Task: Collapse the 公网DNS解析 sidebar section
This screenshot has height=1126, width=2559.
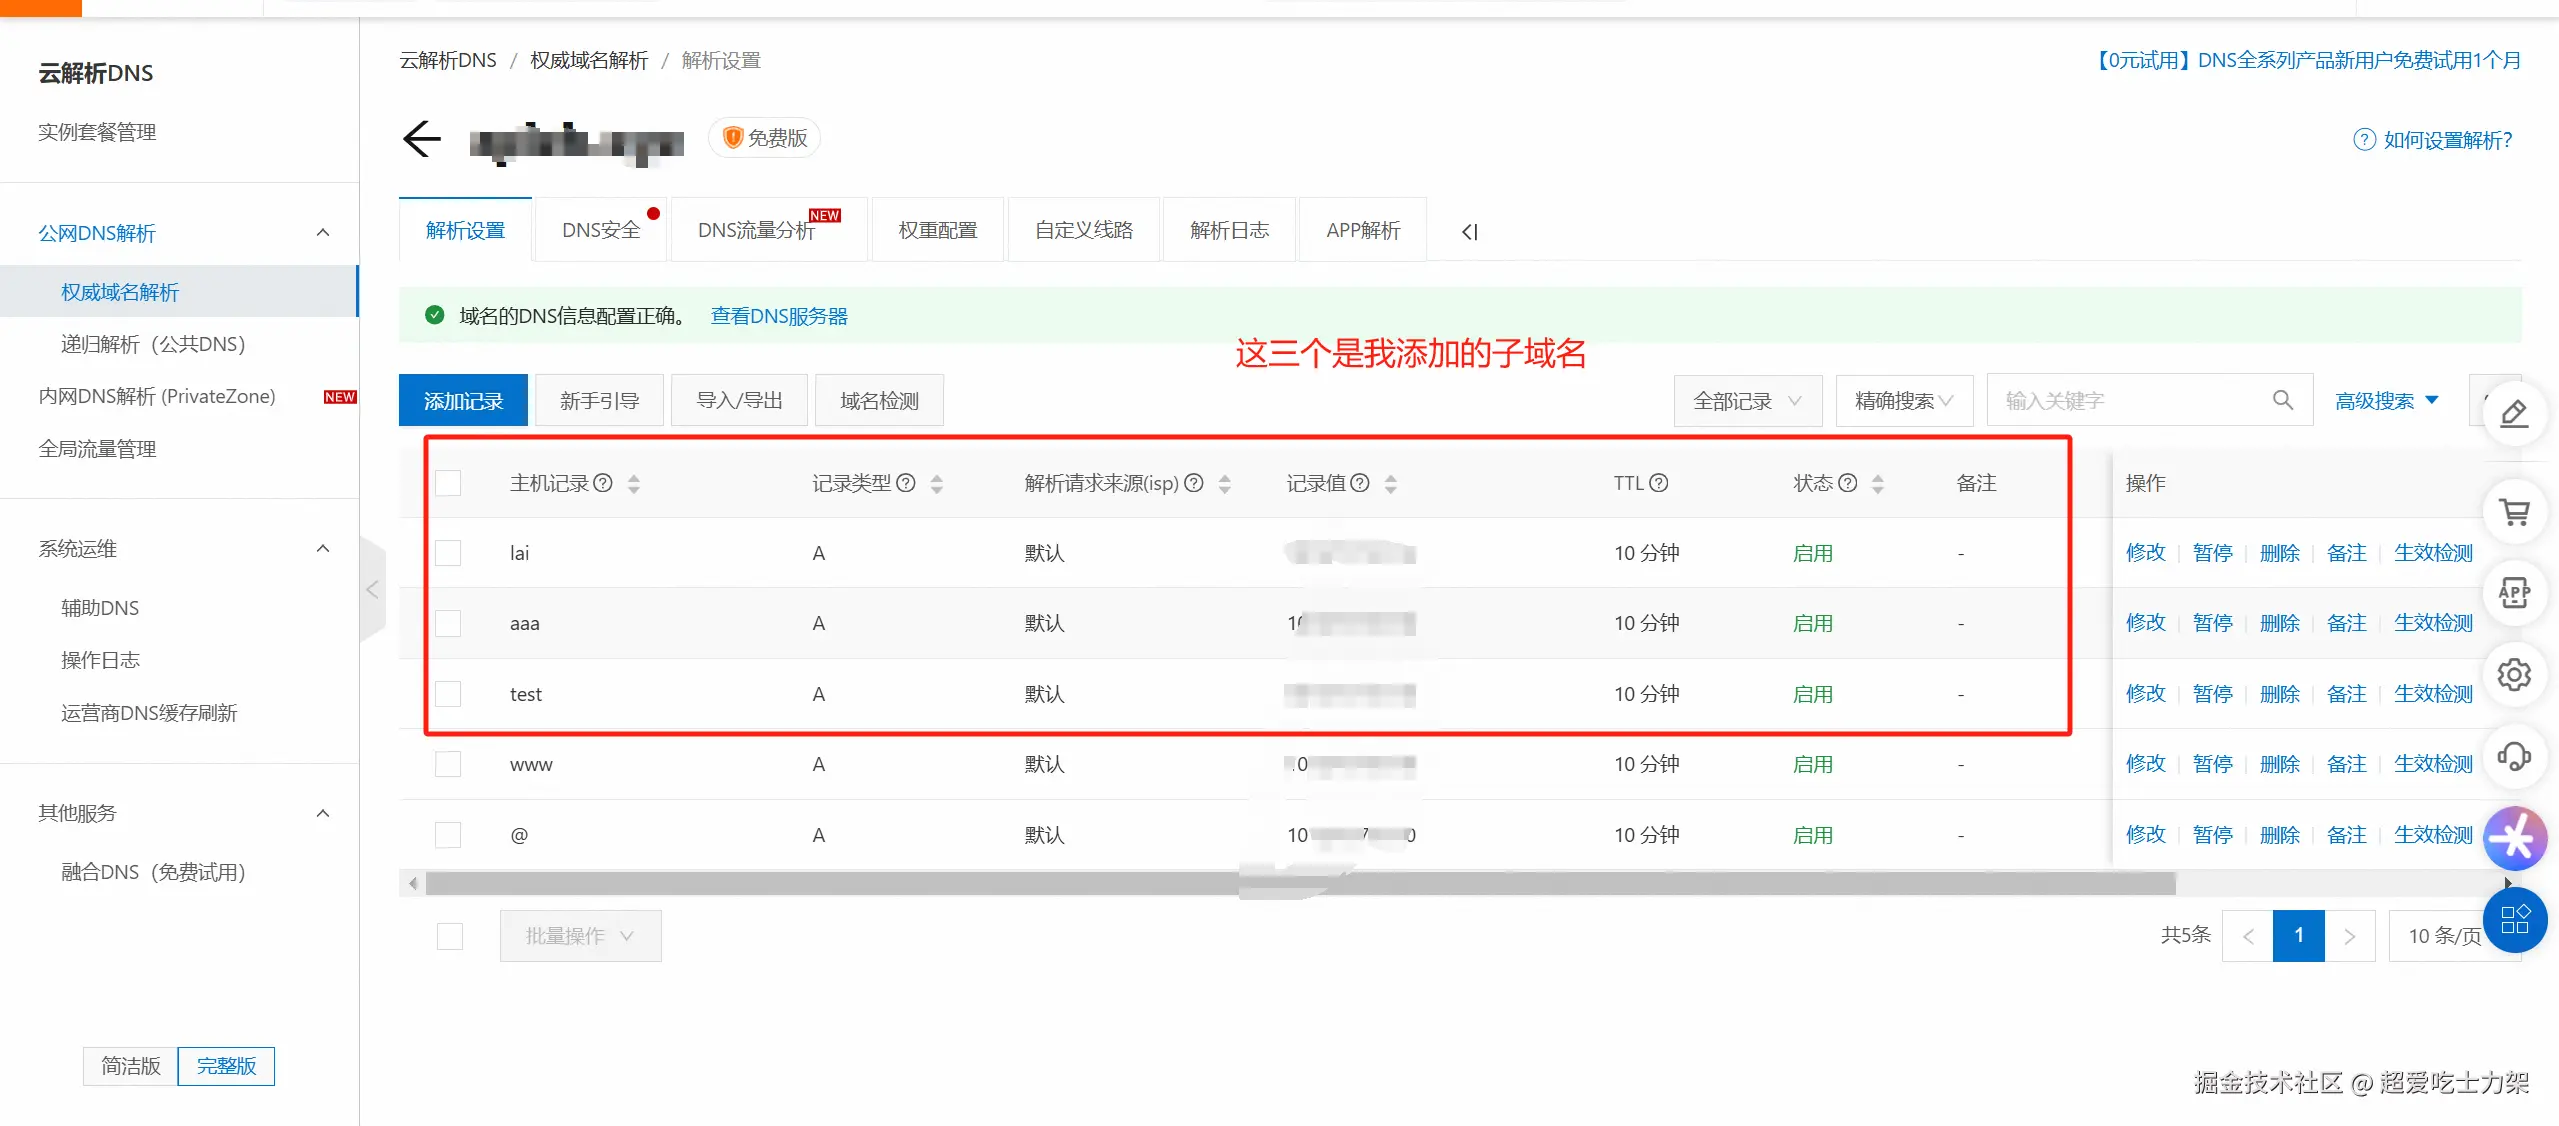Action: (323, 233)
